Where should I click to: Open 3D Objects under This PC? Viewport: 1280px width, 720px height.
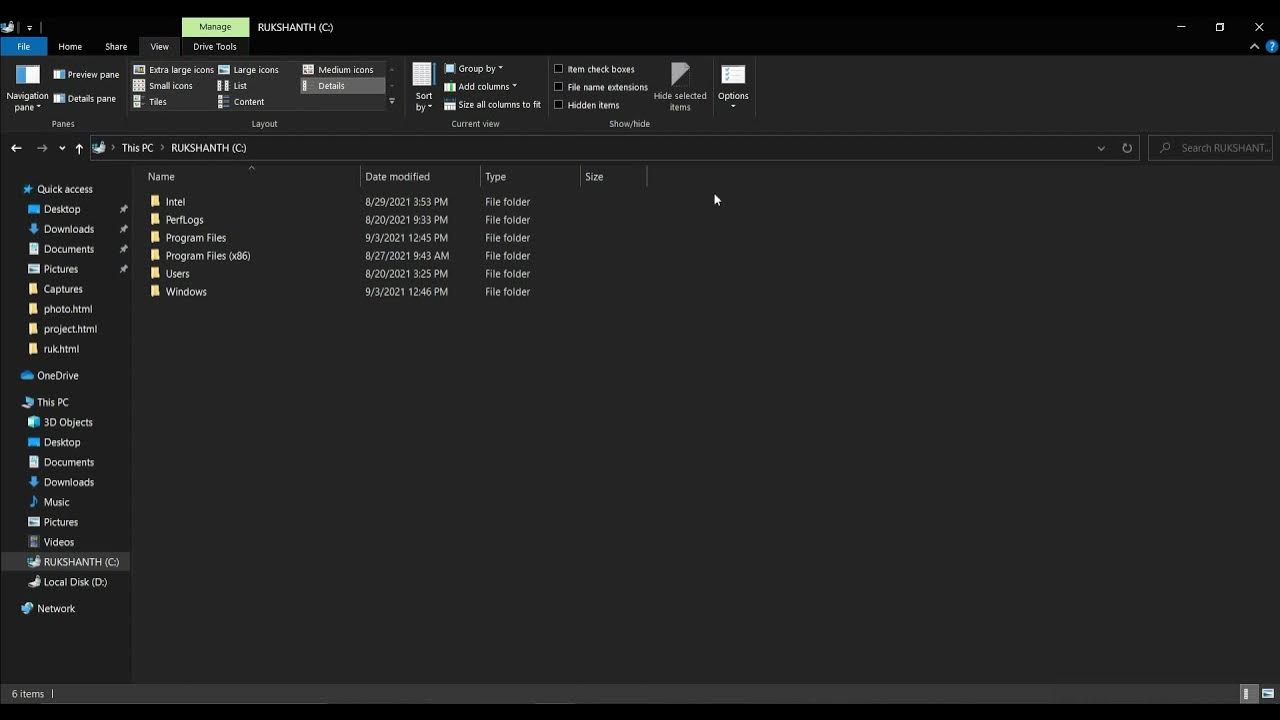point(67,422)
